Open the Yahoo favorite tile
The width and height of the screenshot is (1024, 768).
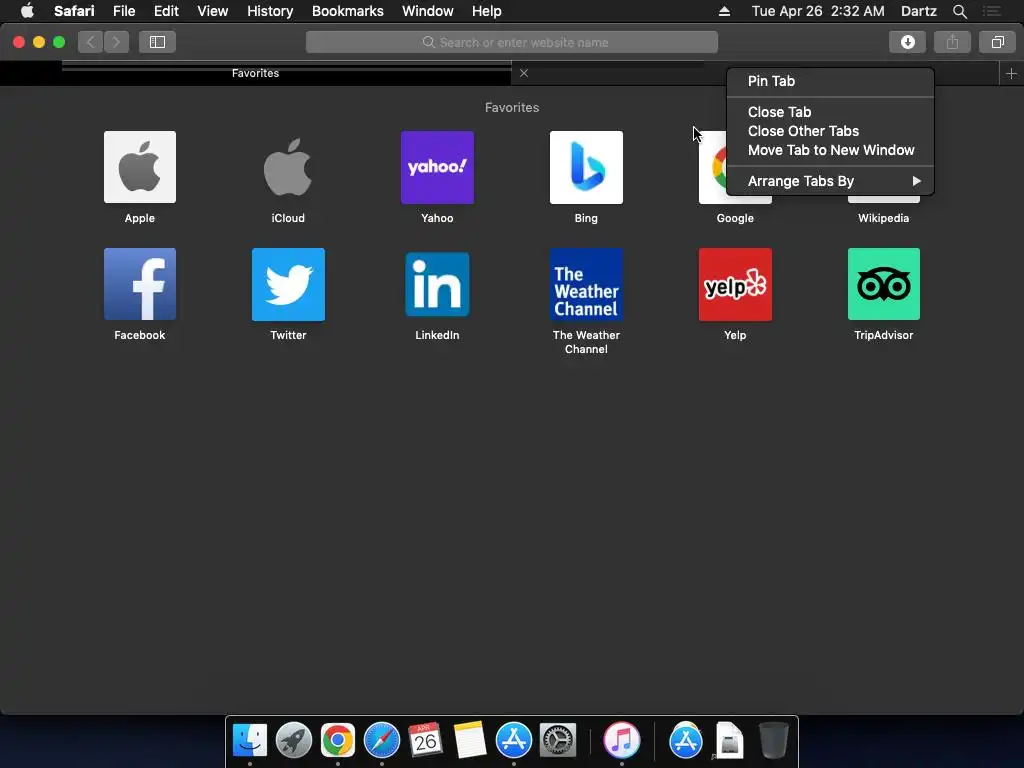click(437, 167)
